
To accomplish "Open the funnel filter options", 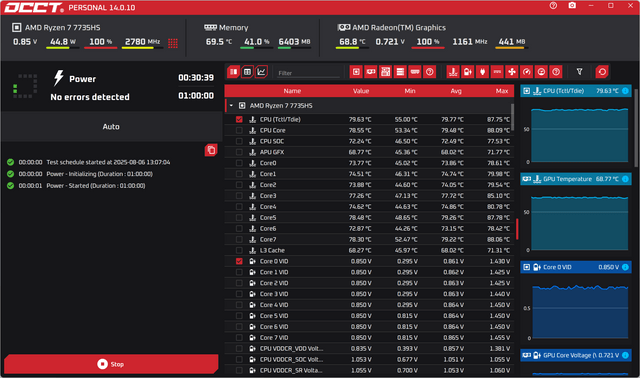I will pos(579,72).
